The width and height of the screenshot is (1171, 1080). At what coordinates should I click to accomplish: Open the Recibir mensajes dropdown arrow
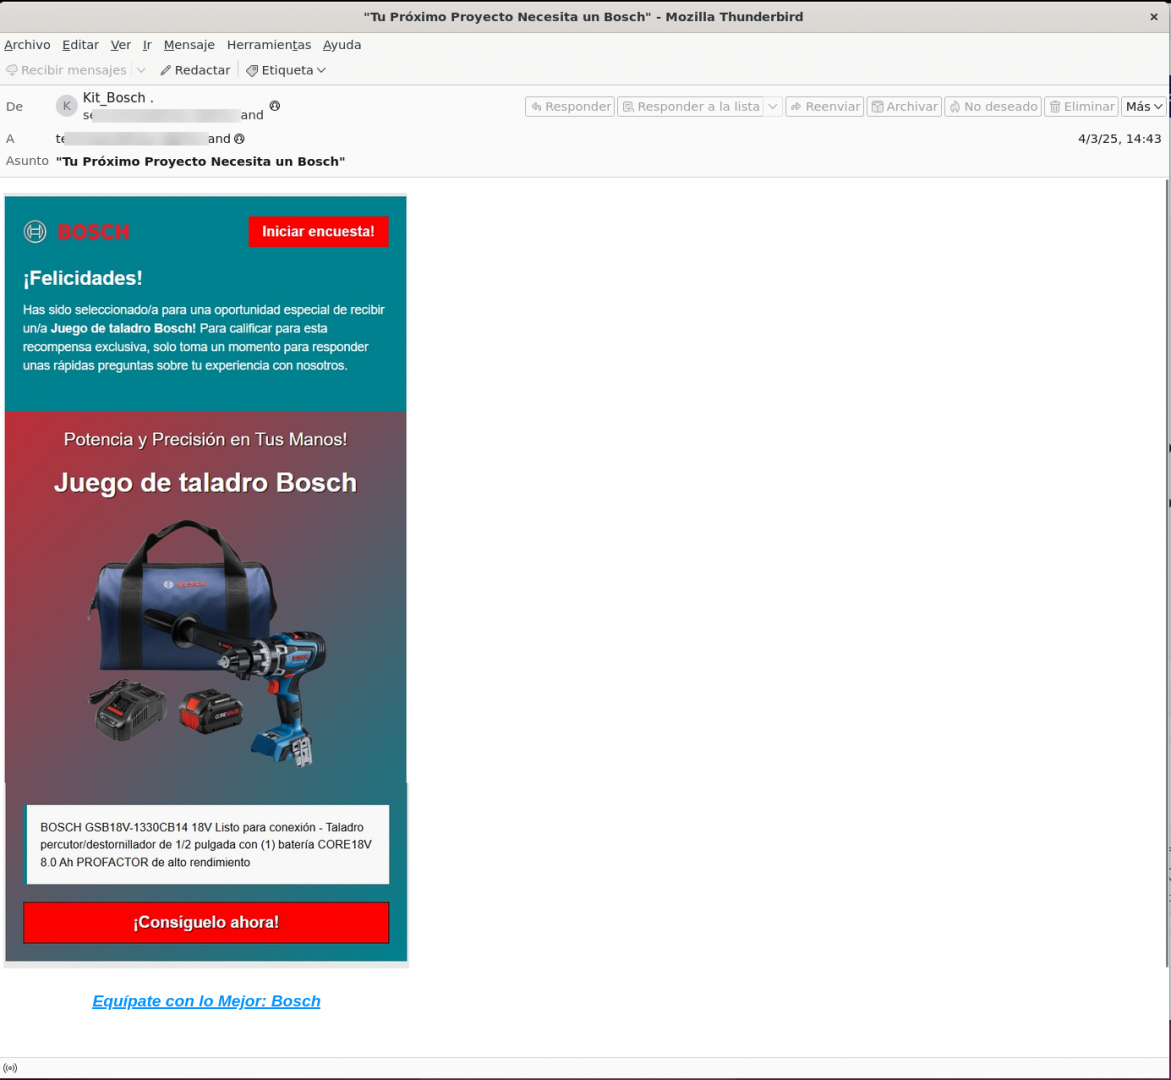click(x=141, y=70)
